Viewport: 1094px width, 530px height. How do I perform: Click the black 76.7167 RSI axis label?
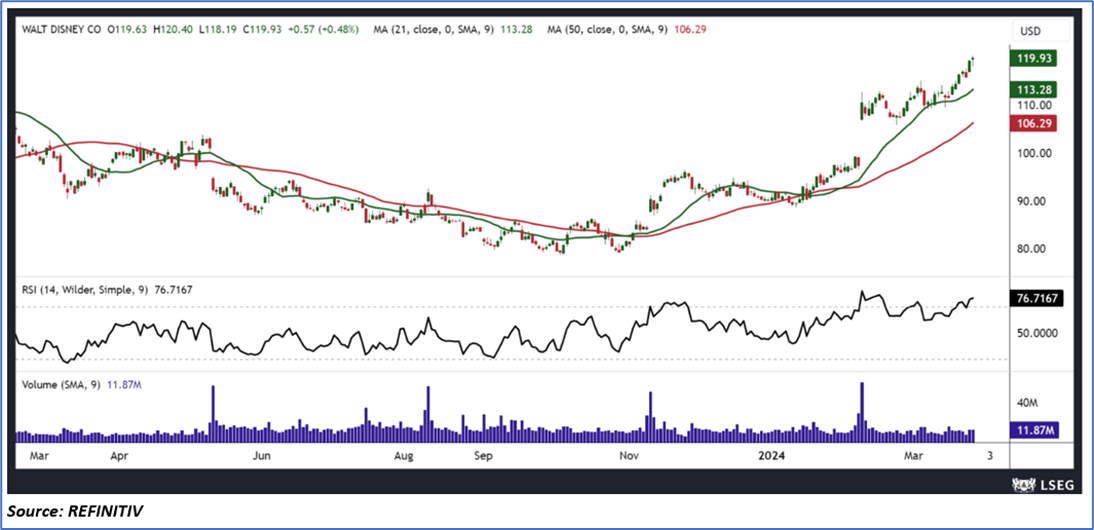coord(1035,300)
